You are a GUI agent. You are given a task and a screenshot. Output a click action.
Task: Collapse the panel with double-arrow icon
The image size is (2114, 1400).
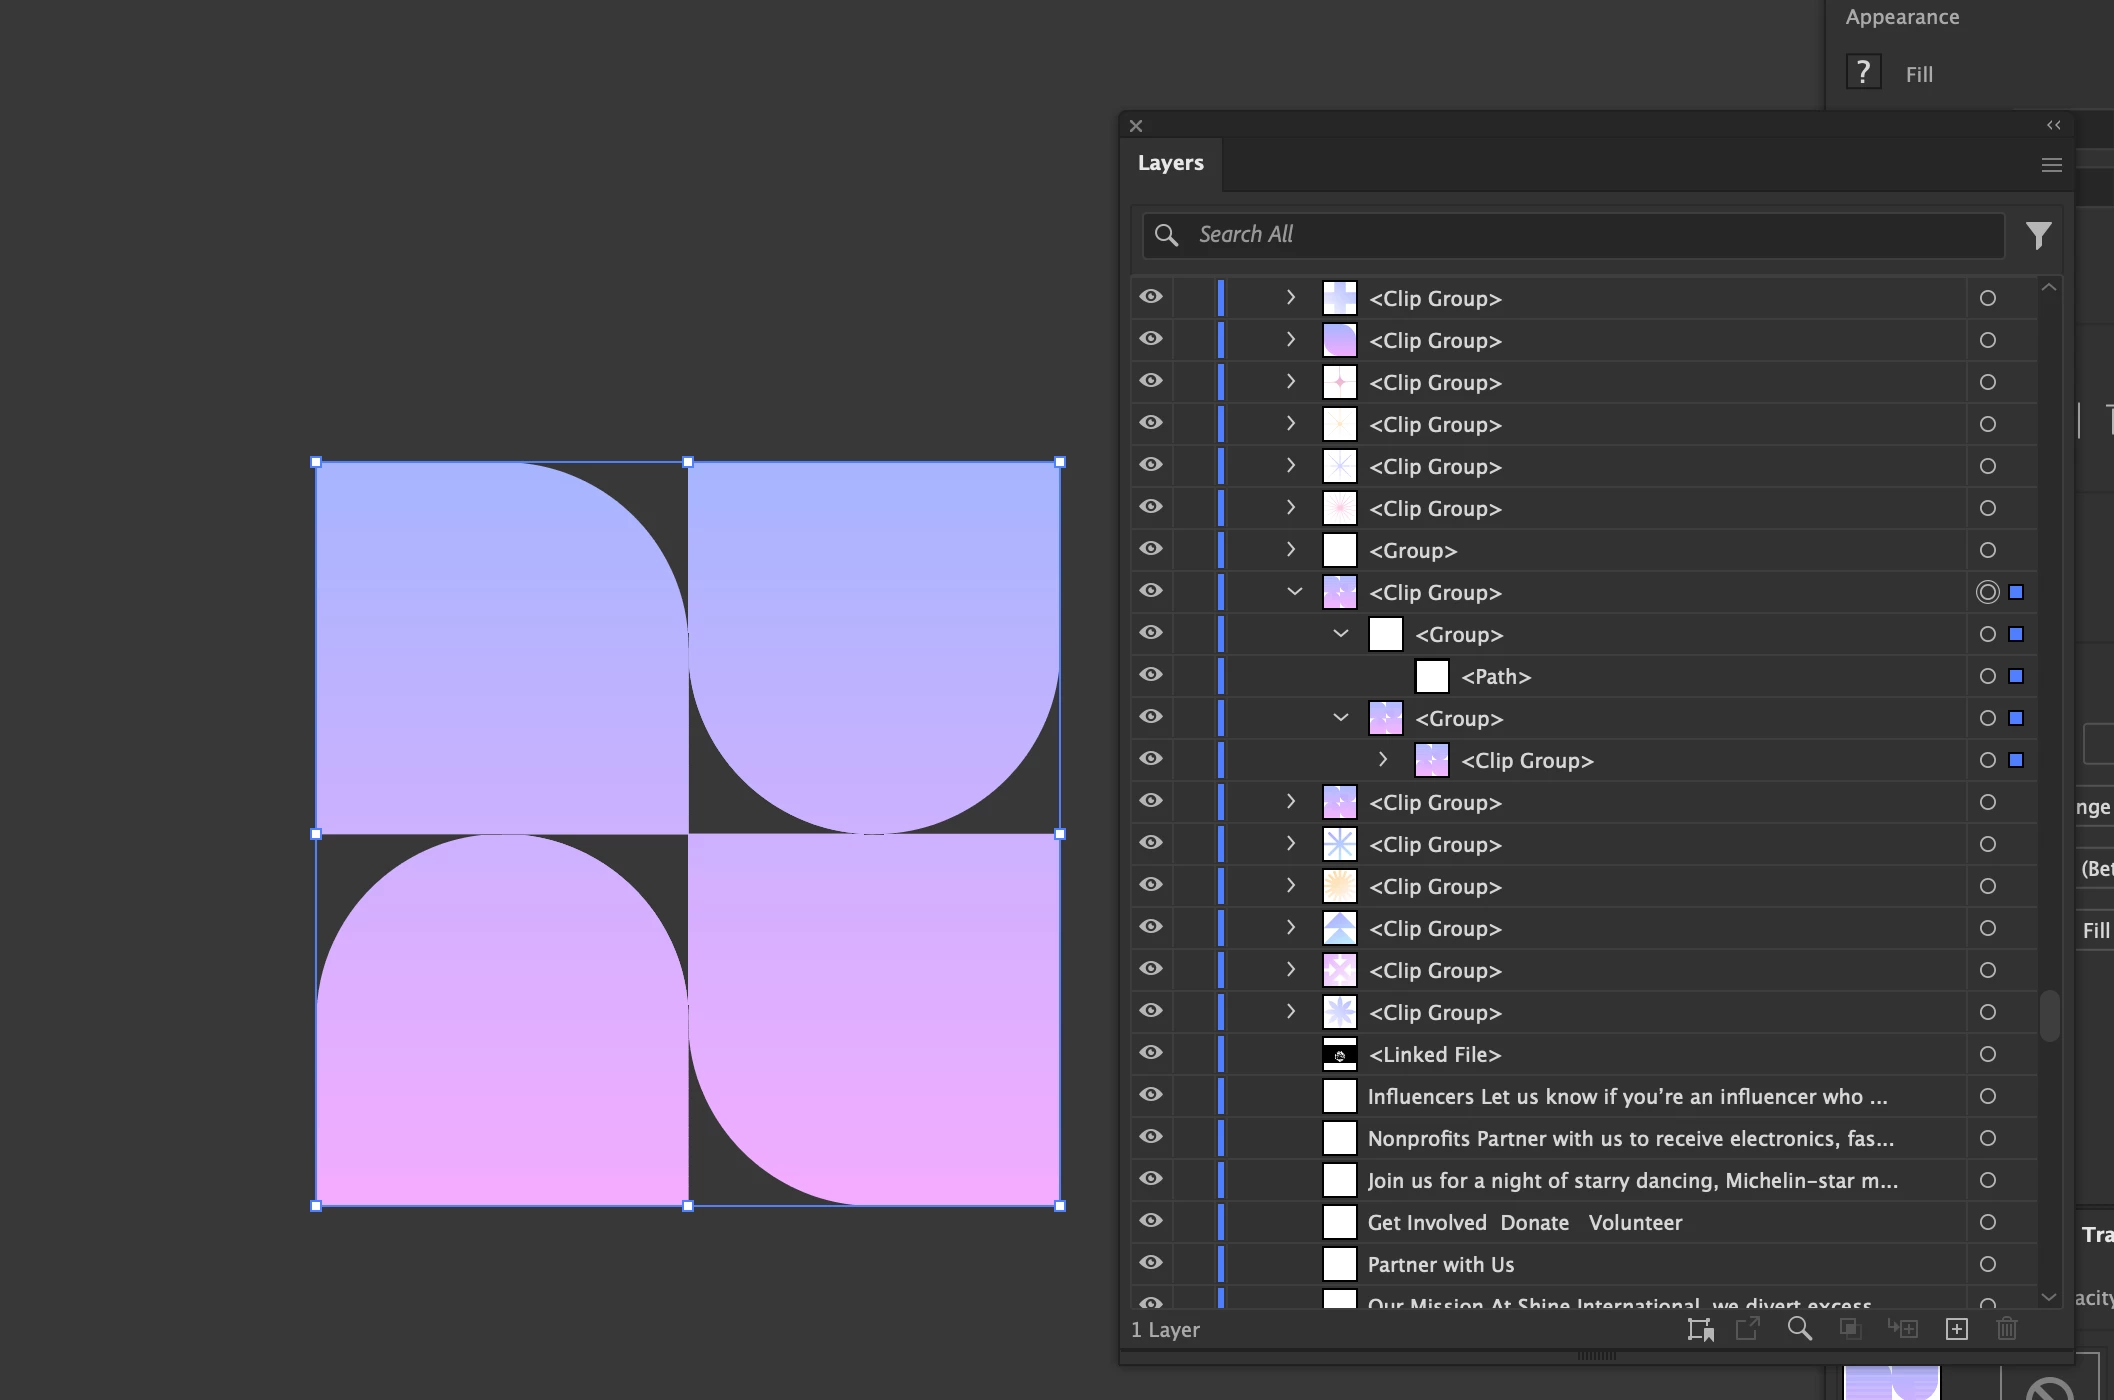click(x=2053, y=125)
